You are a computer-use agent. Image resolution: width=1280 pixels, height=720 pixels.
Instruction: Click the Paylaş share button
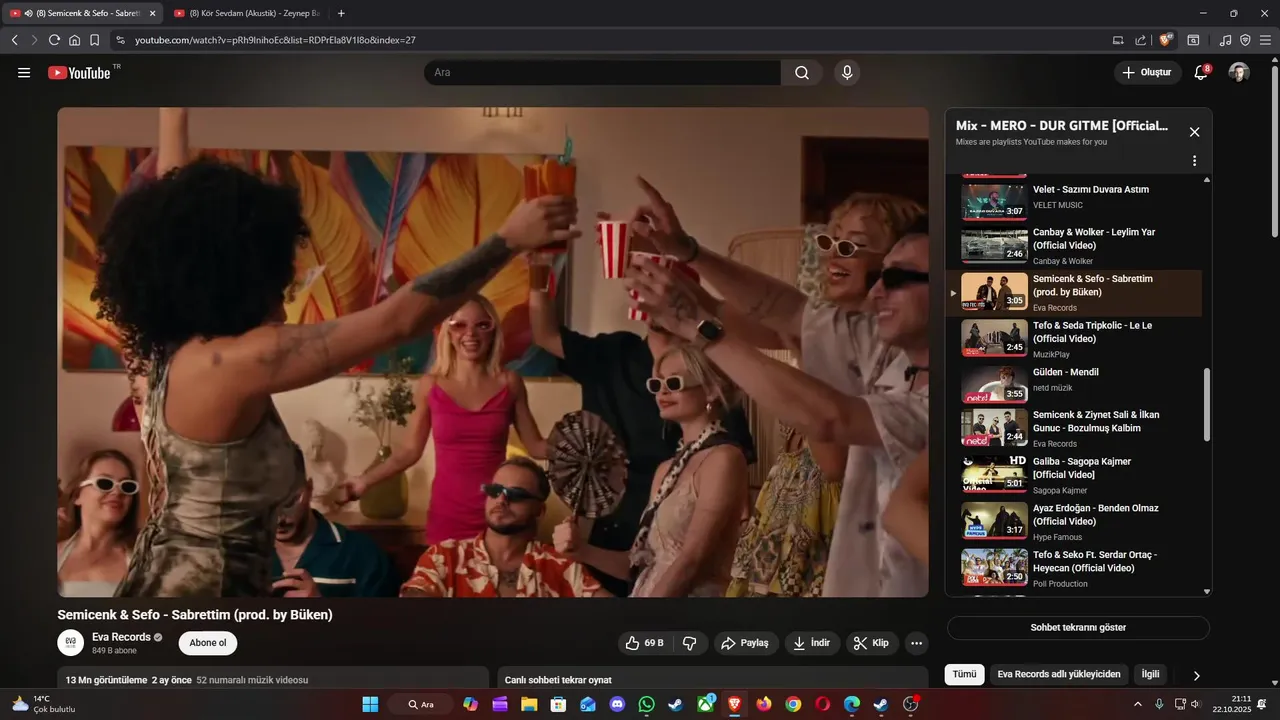[x=744, y=643]
